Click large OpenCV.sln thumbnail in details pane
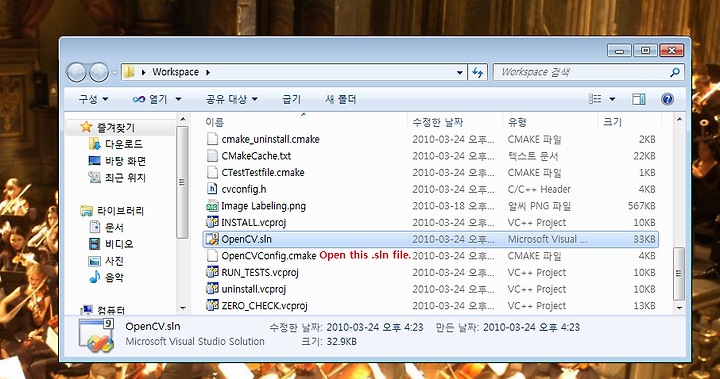The height and width of the screenshot is (379, 720). click(96, 335)
